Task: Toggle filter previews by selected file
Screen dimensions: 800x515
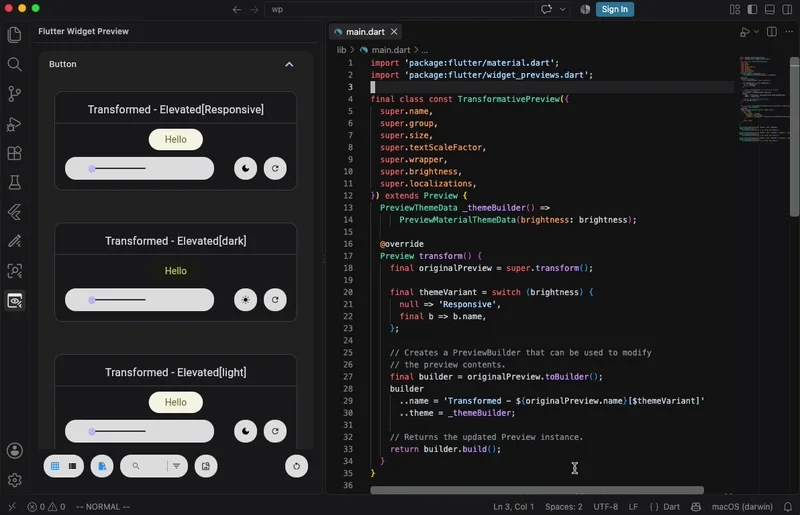Action: 102,466
